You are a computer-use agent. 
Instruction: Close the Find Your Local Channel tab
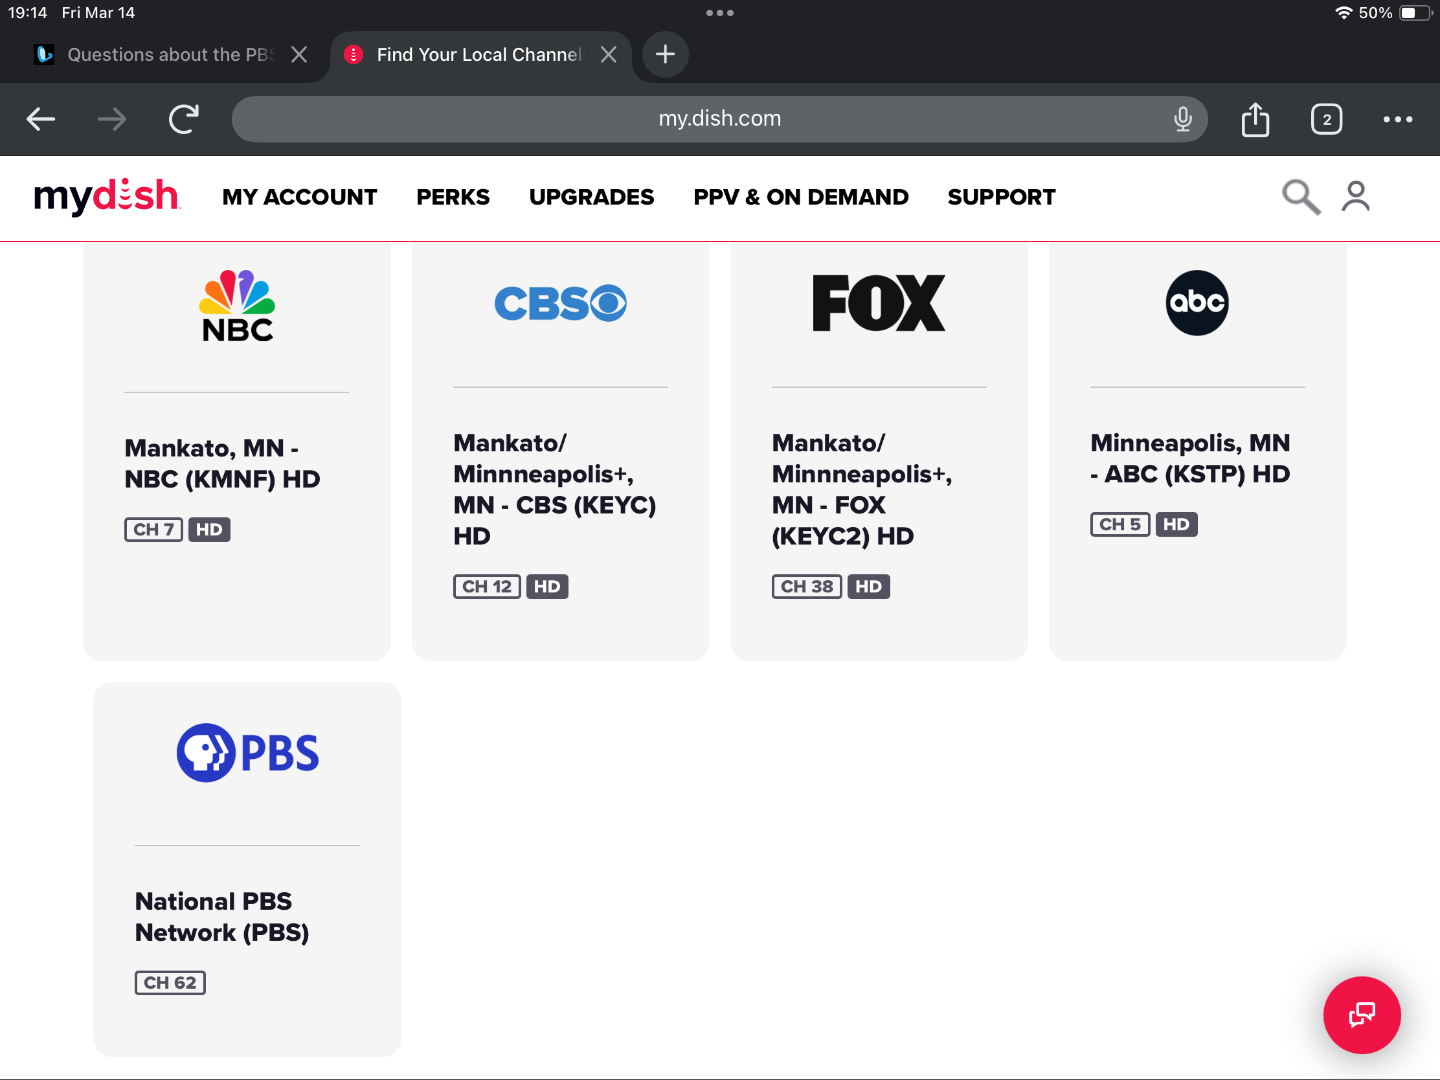click(x=608, y=55)
